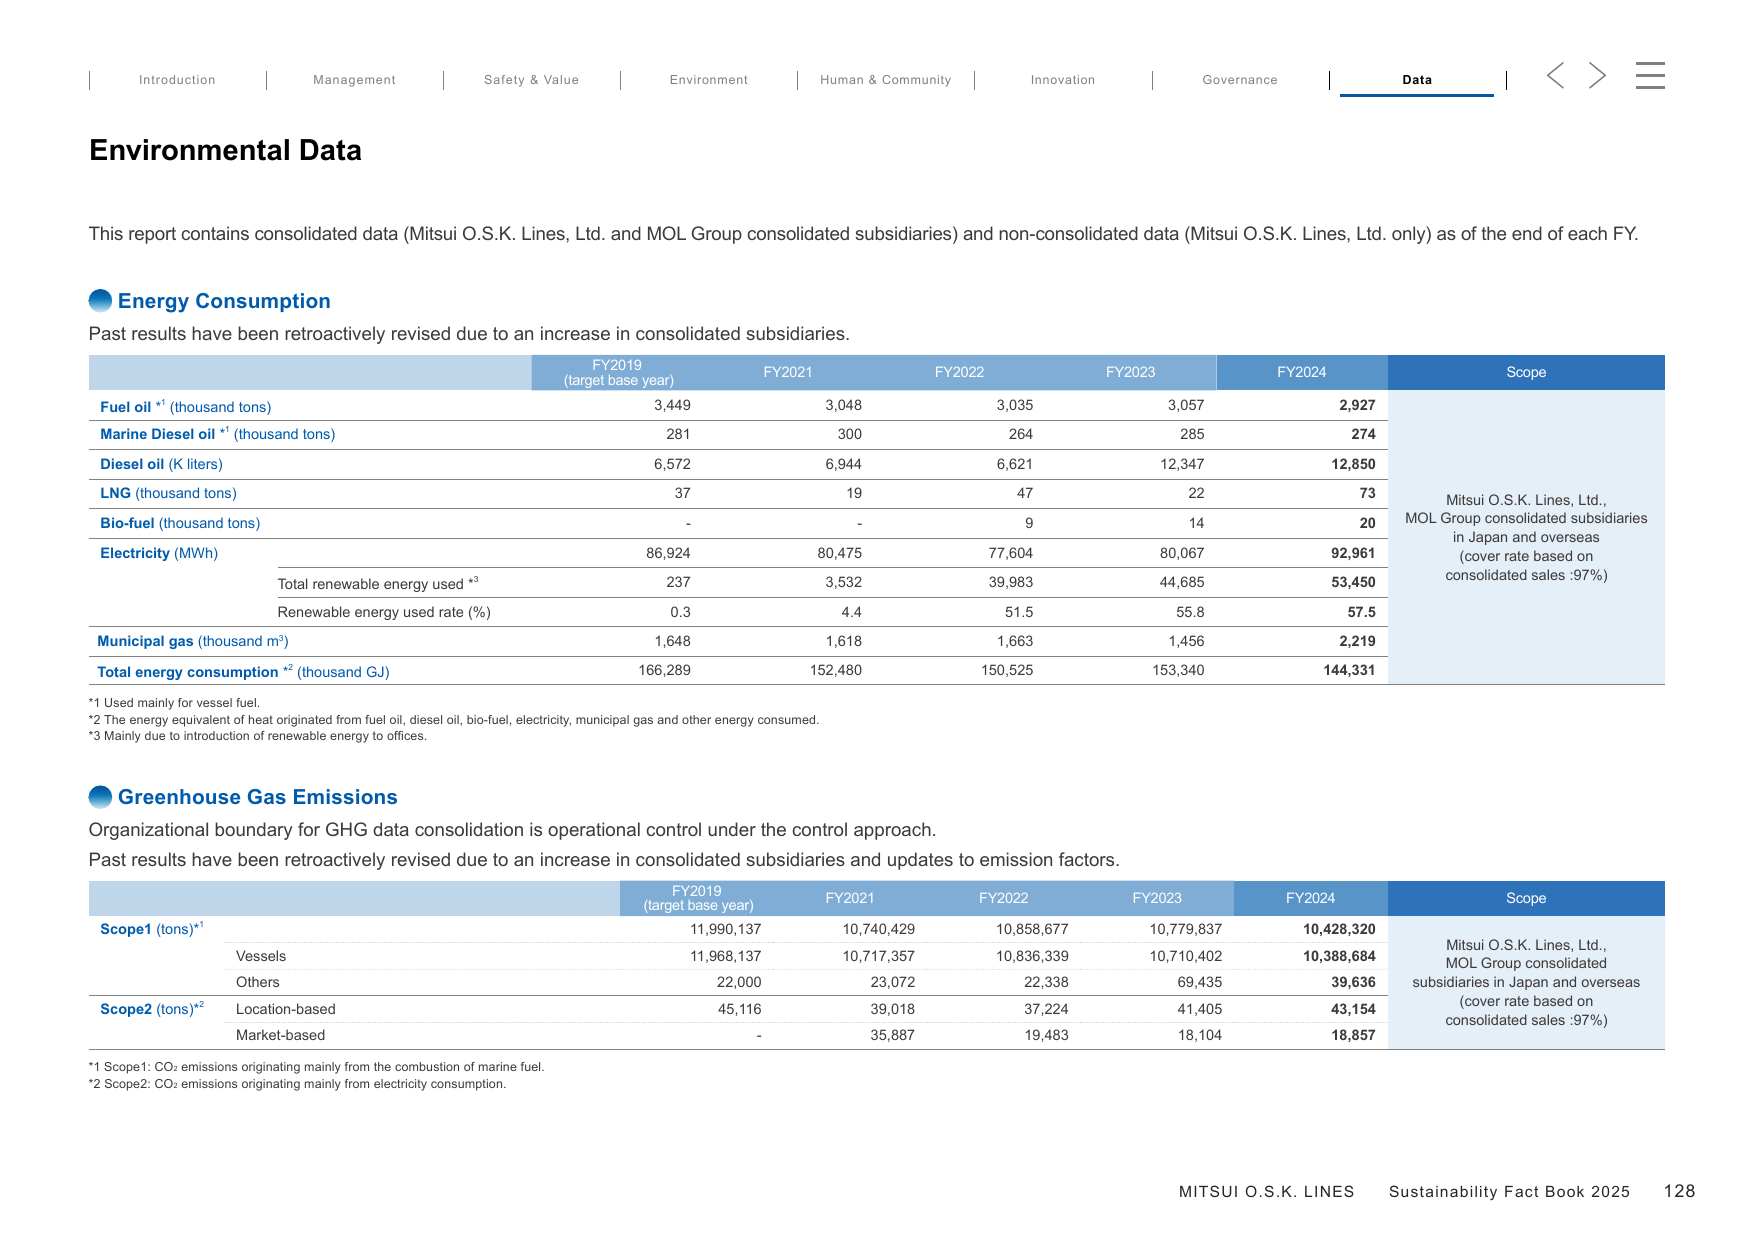Viewport: 1754px width, 1241px height.
Task: Click the Energy Consumption section heading
Action: point(224,301)
